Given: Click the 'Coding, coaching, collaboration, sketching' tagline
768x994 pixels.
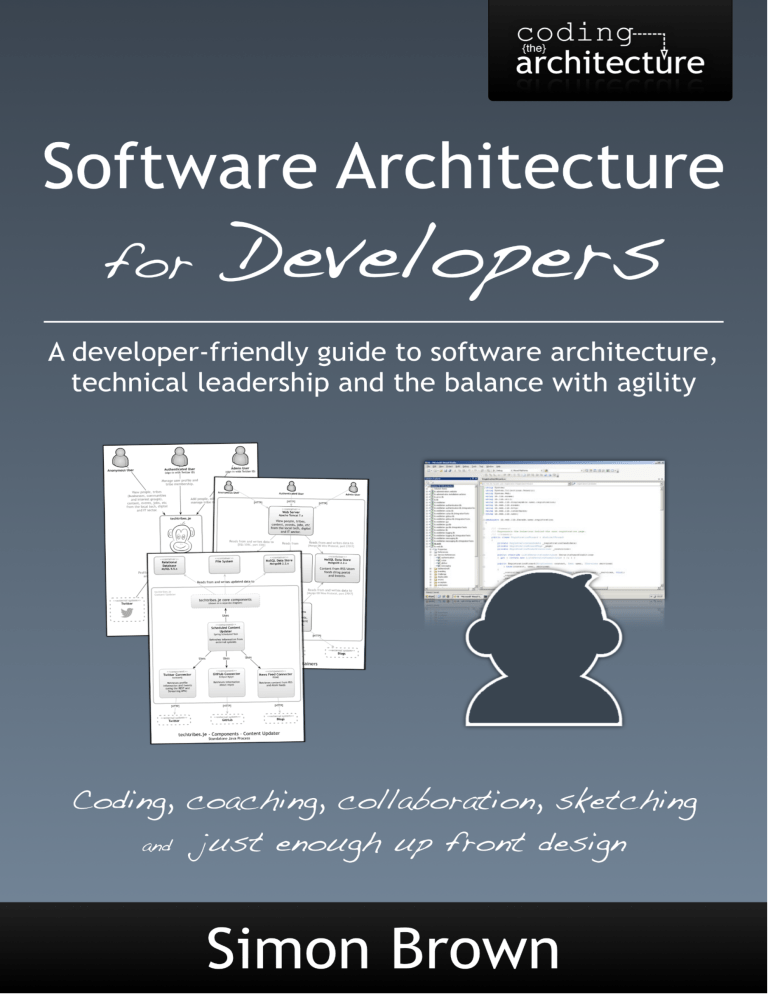Looking at the screenshot, I should click(x=384, y=803).
